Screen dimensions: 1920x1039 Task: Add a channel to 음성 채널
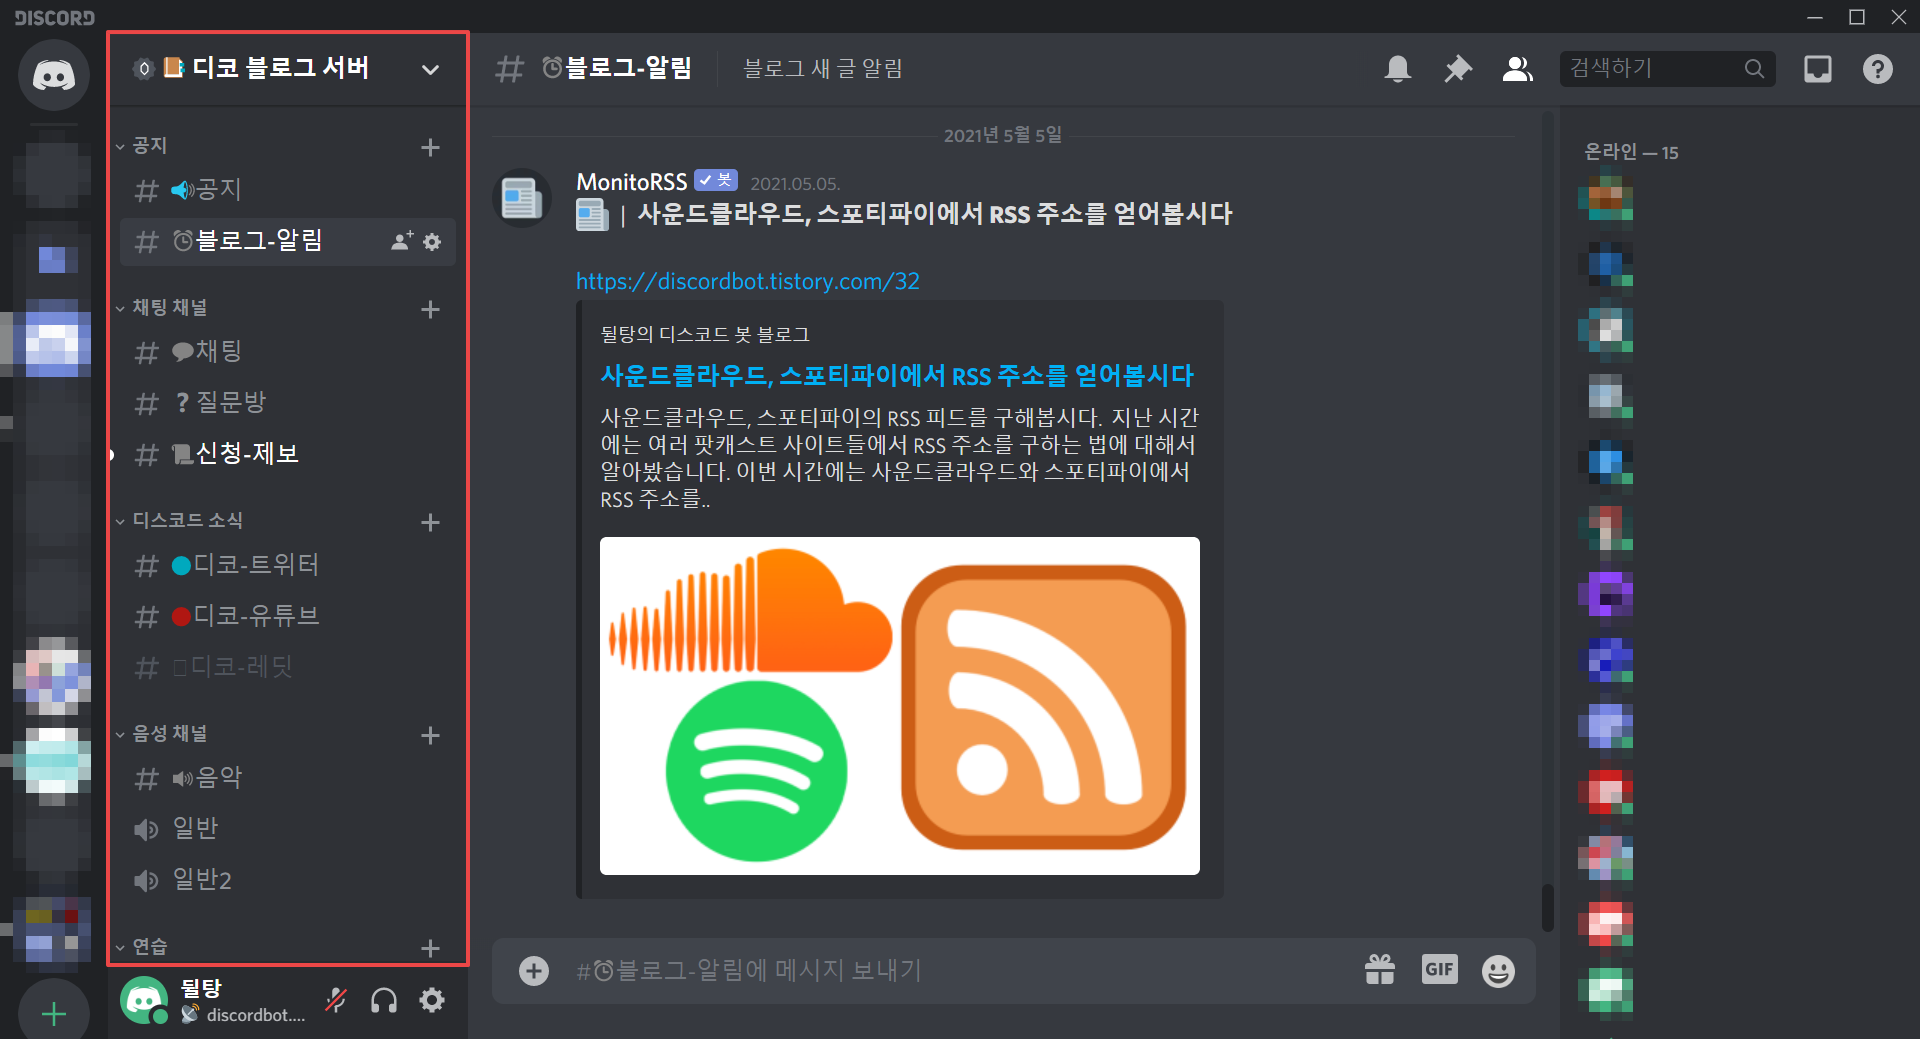pos(431,735)
